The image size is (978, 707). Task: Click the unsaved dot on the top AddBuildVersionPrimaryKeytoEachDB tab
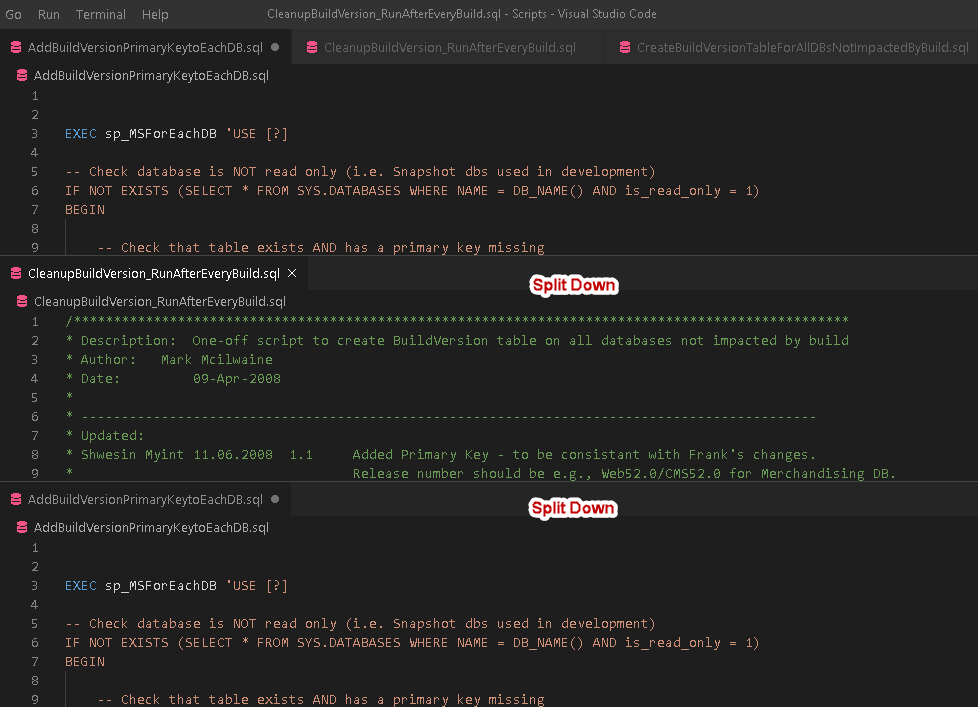point(275,48)
